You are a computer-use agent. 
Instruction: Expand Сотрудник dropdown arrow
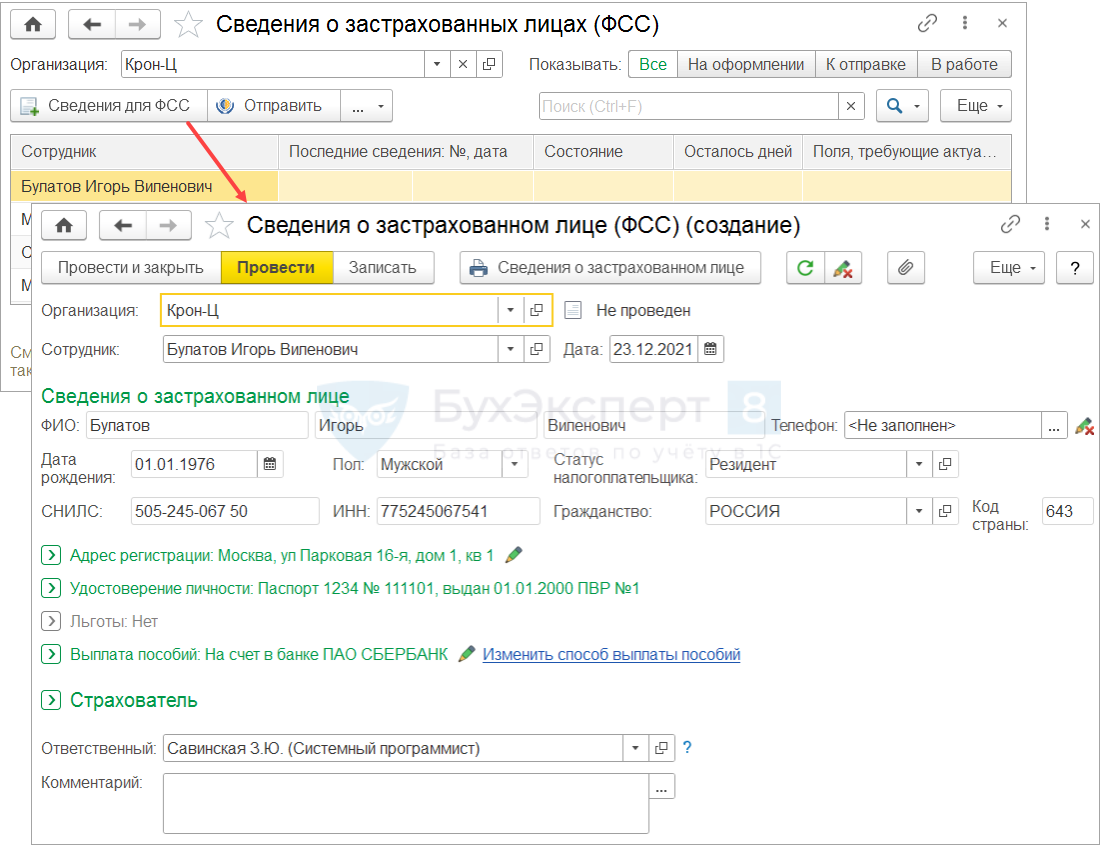click(510, 349)
